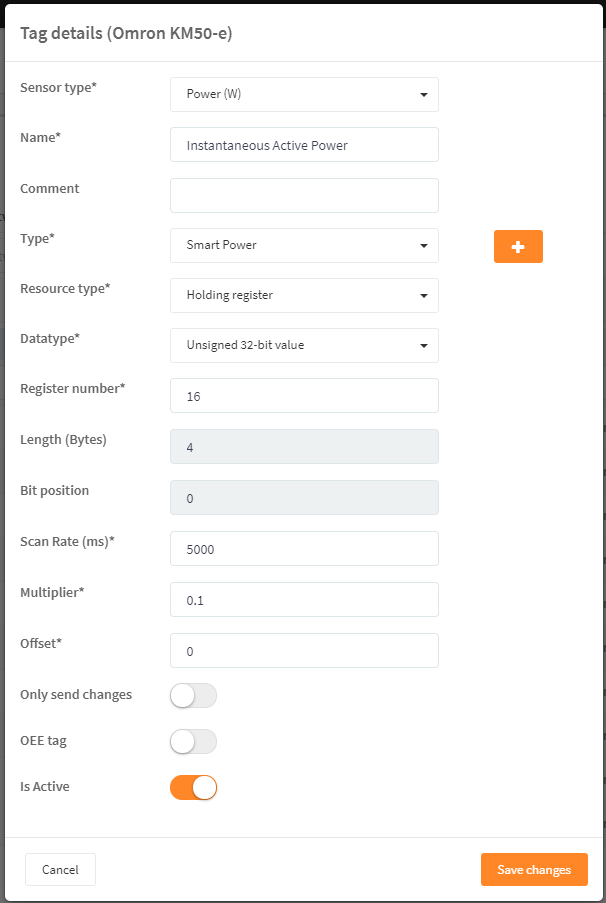Image resolution: width=606 pixels, height=903 pixels.
Task: Click the Cancel button
Action: coord(60,870)
